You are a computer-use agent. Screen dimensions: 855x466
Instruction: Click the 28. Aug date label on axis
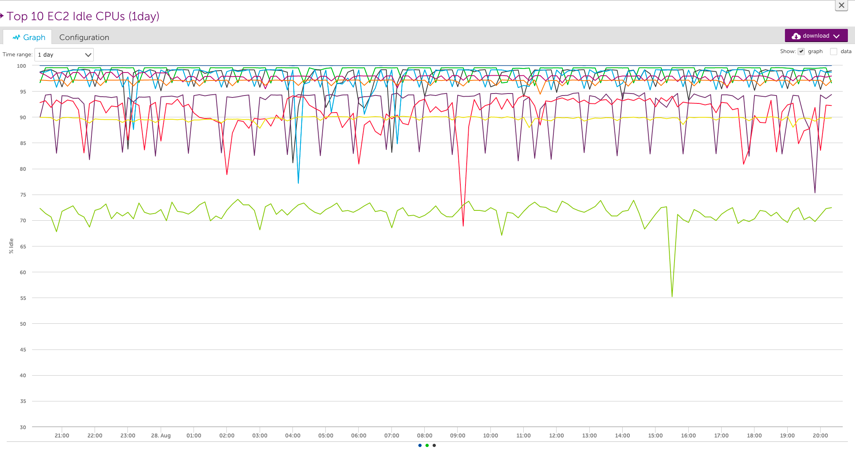(160, 436)
